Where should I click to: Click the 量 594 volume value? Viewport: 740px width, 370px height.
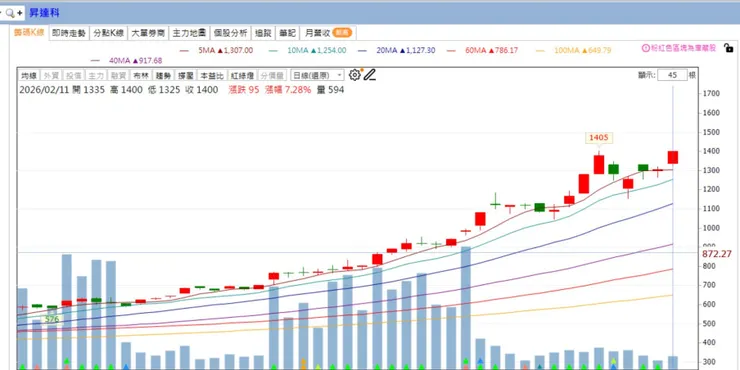tap(330, 90)
